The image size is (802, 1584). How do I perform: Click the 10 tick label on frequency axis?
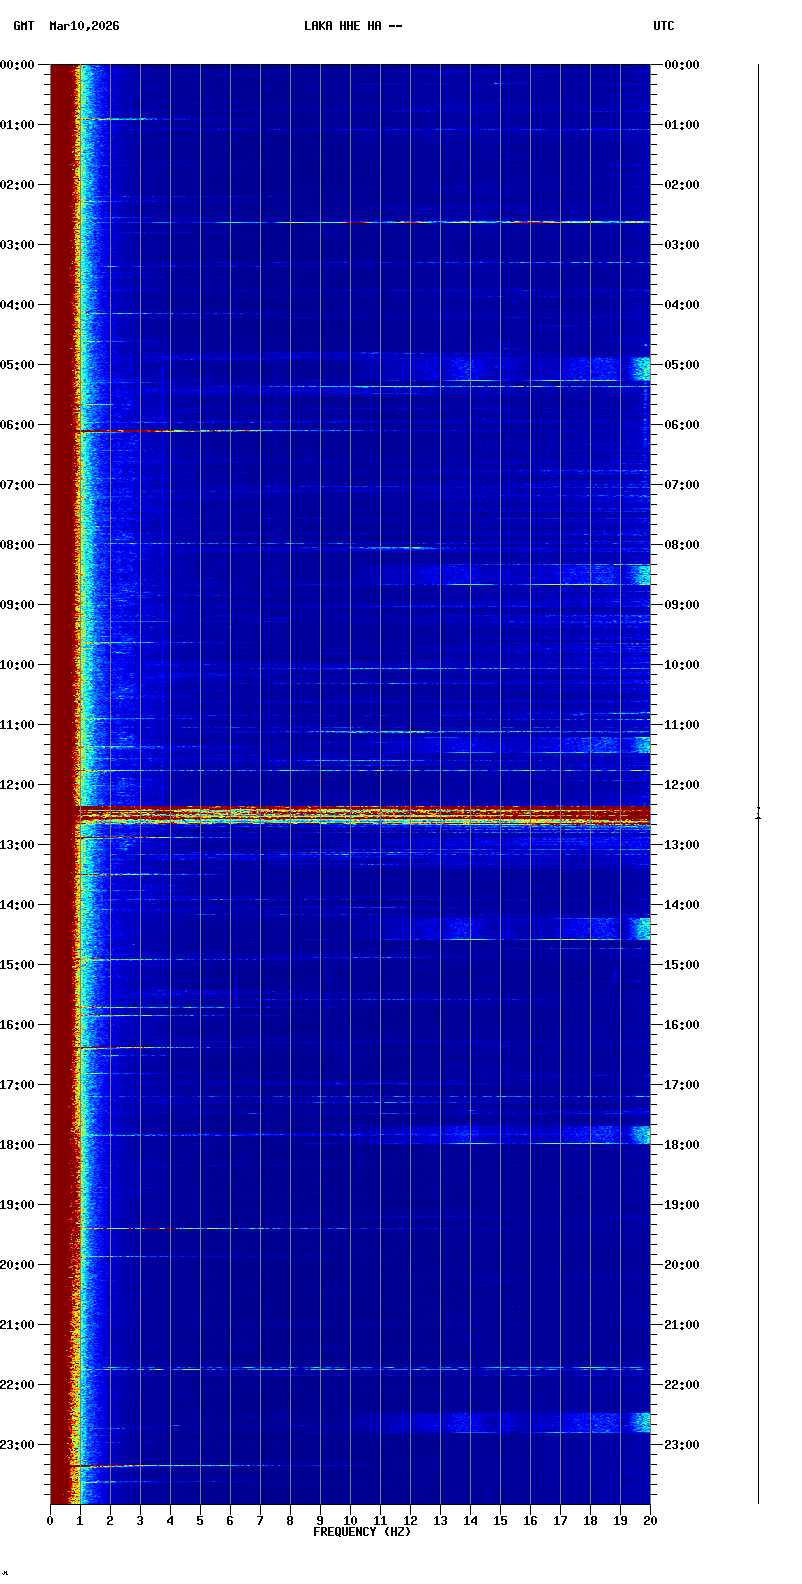pyautogui.click(x=350, y=1521)
